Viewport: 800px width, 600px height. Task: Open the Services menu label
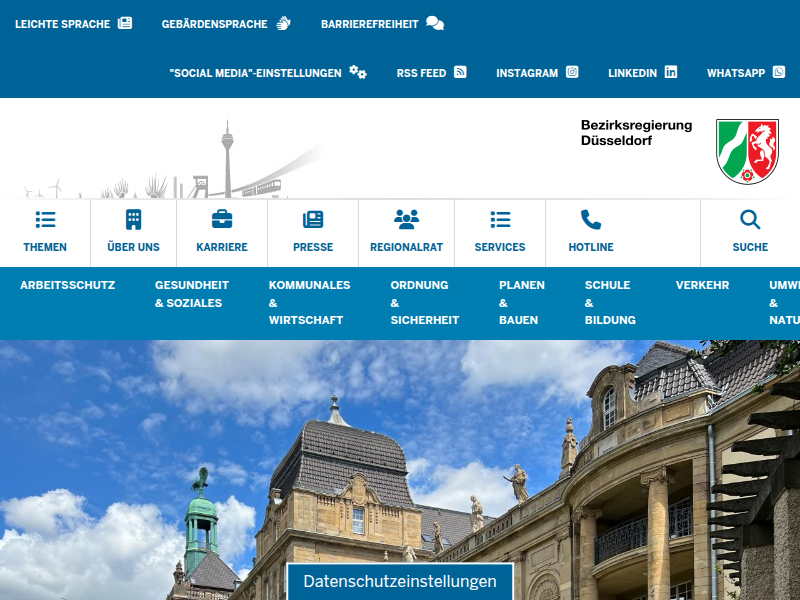point(500,247)
